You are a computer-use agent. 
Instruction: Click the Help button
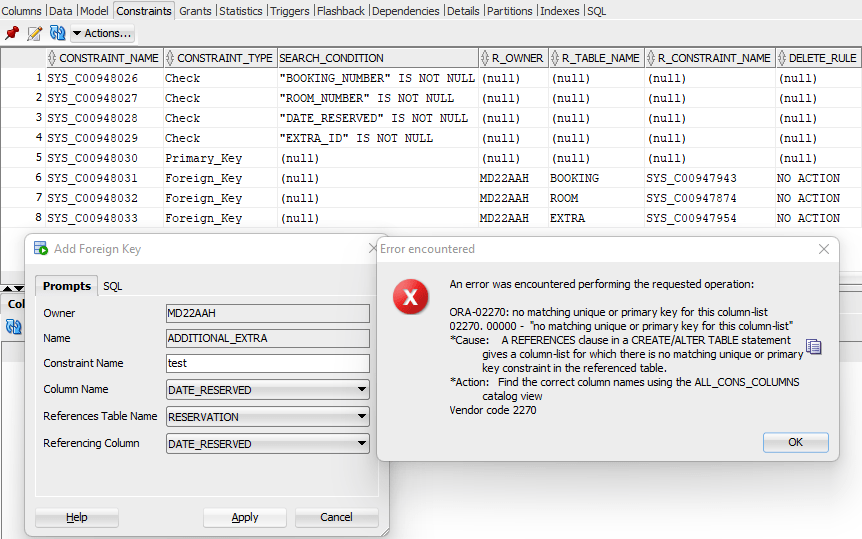pyautogui.click(x=76, y=517)
